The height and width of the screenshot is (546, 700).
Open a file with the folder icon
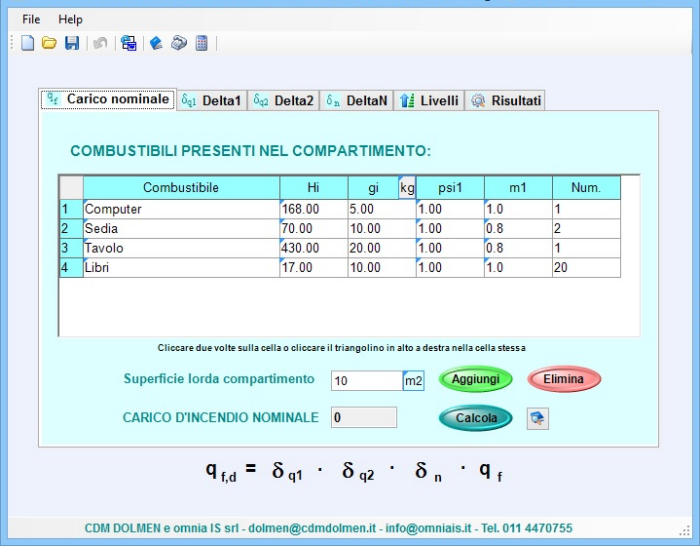click(49, 43)
